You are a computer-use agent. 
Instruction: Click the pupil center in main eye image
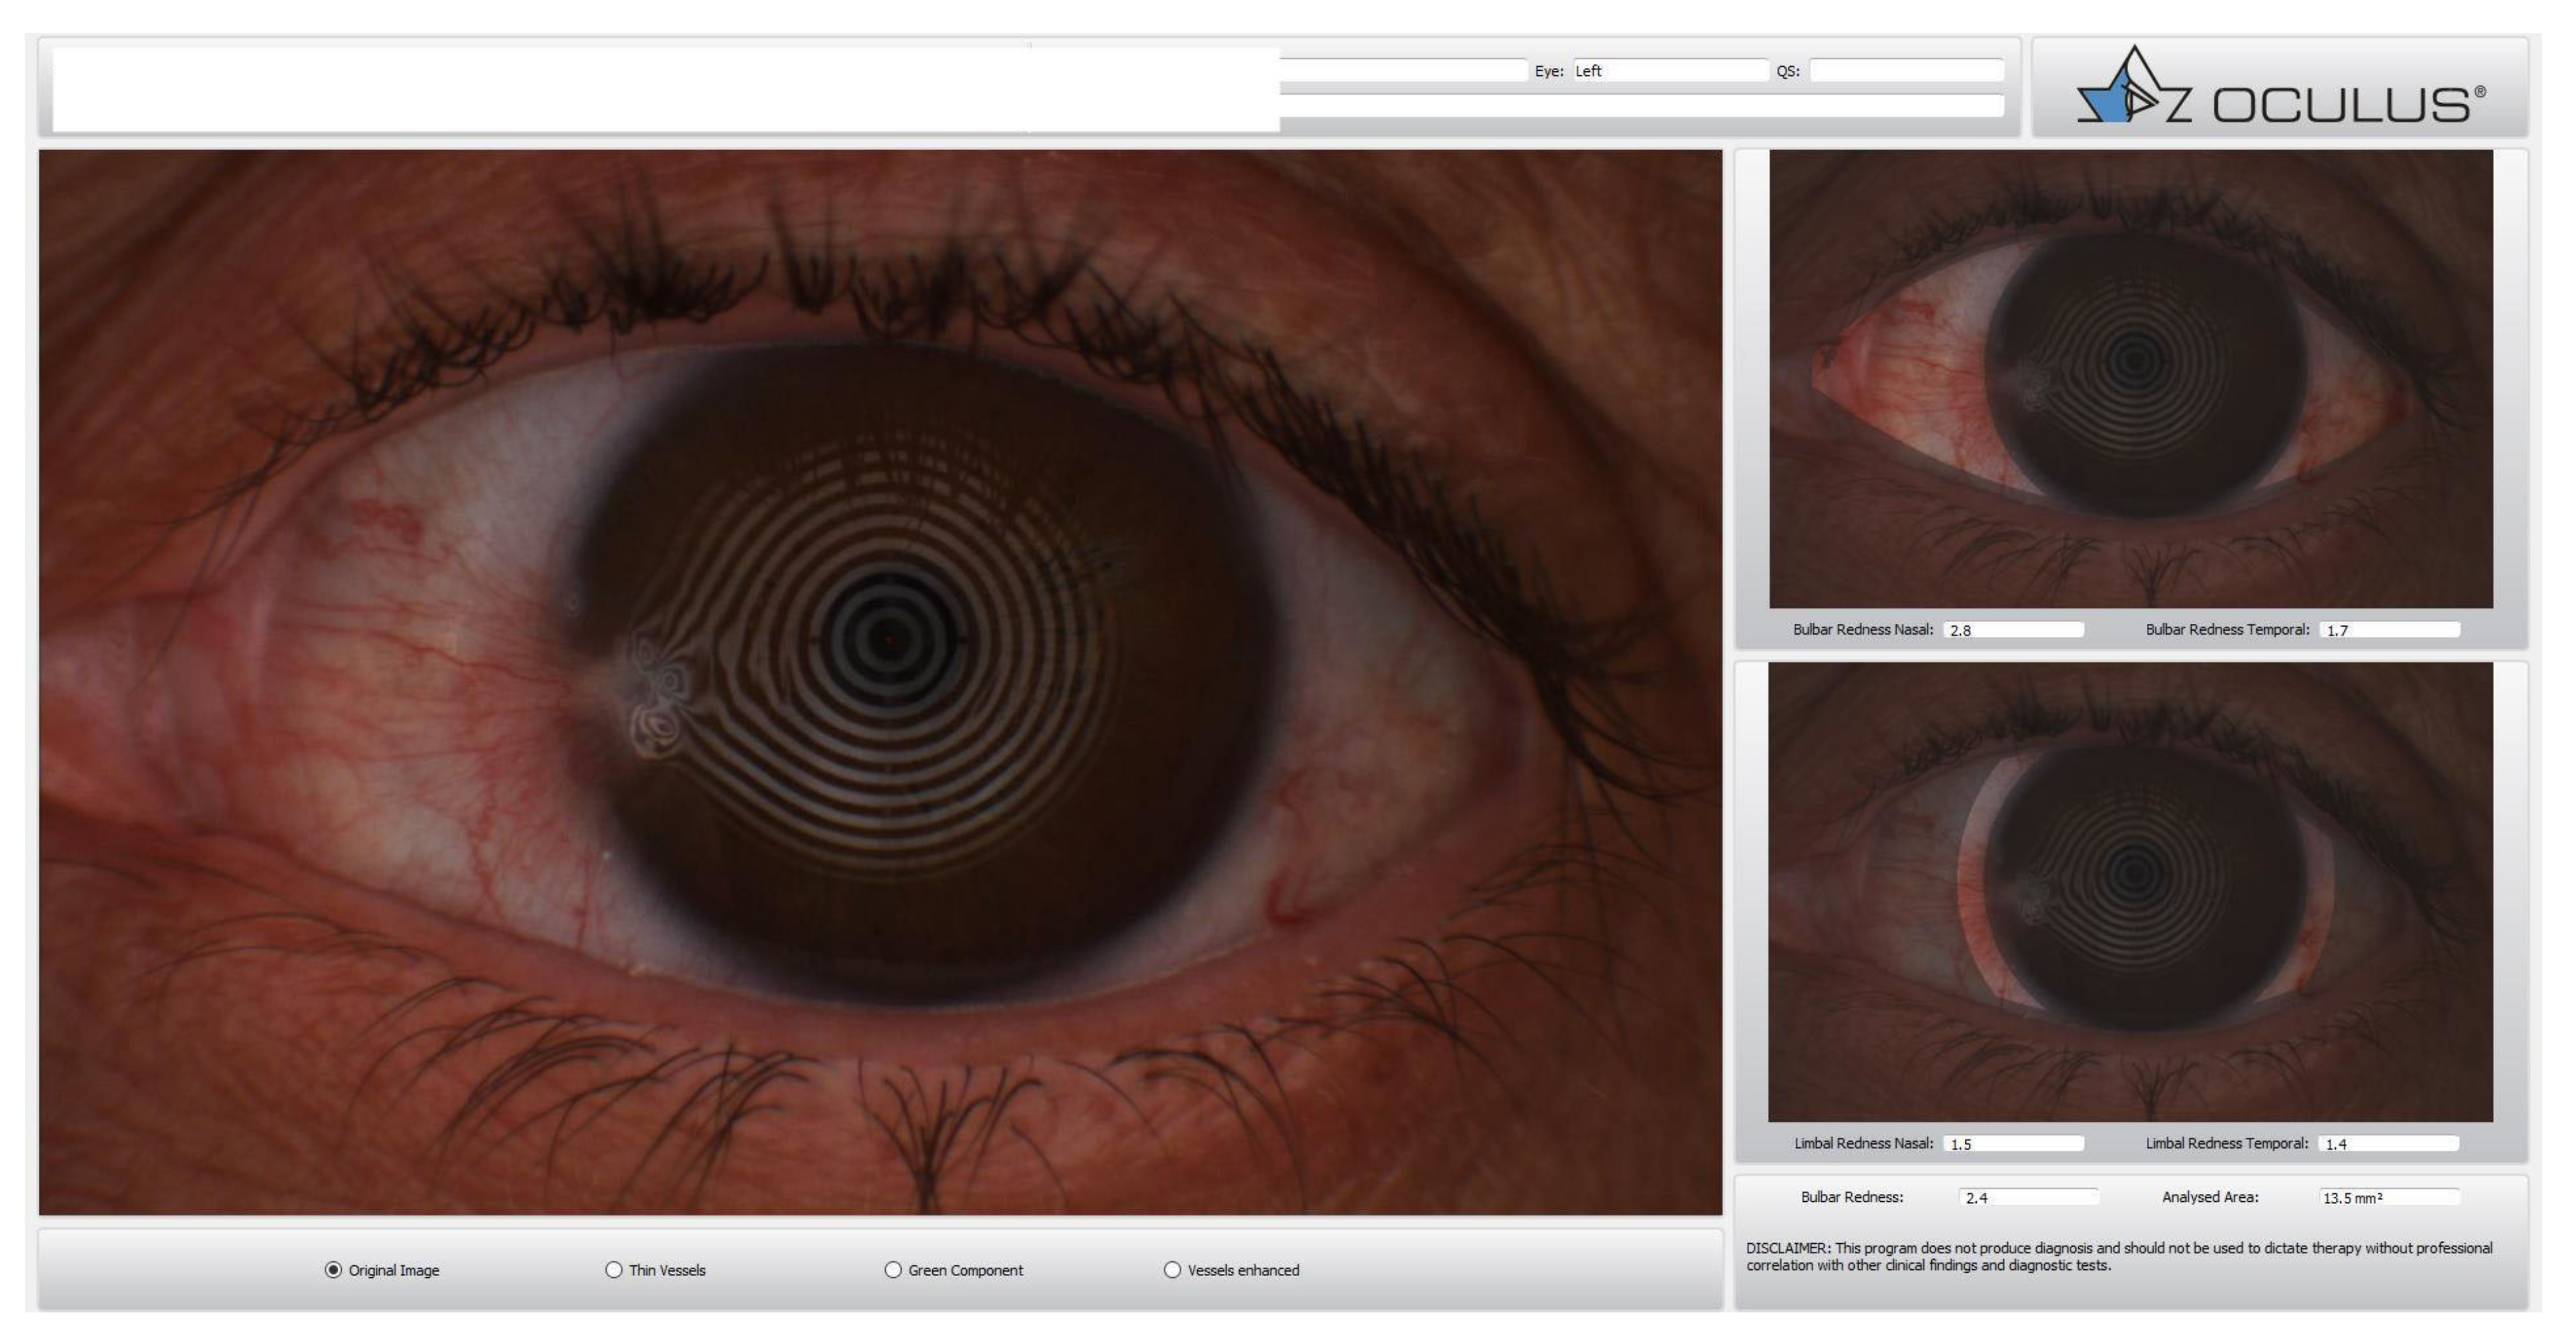click(889, 638)
